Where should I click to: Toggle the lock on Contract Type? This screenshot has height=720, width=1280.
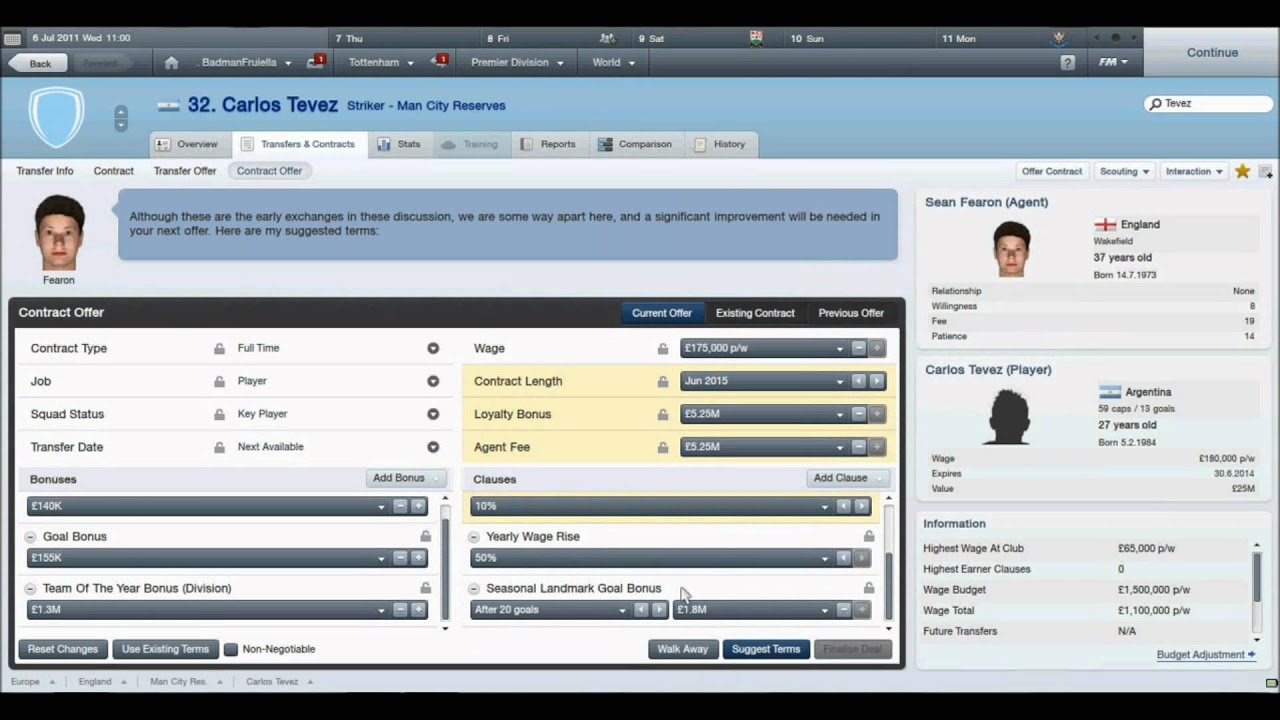pos(219,349)
